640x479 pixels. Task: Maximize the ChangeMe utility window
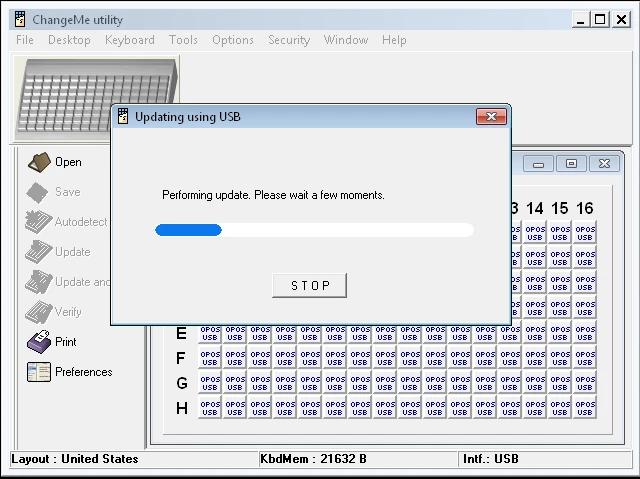(600, 20)
